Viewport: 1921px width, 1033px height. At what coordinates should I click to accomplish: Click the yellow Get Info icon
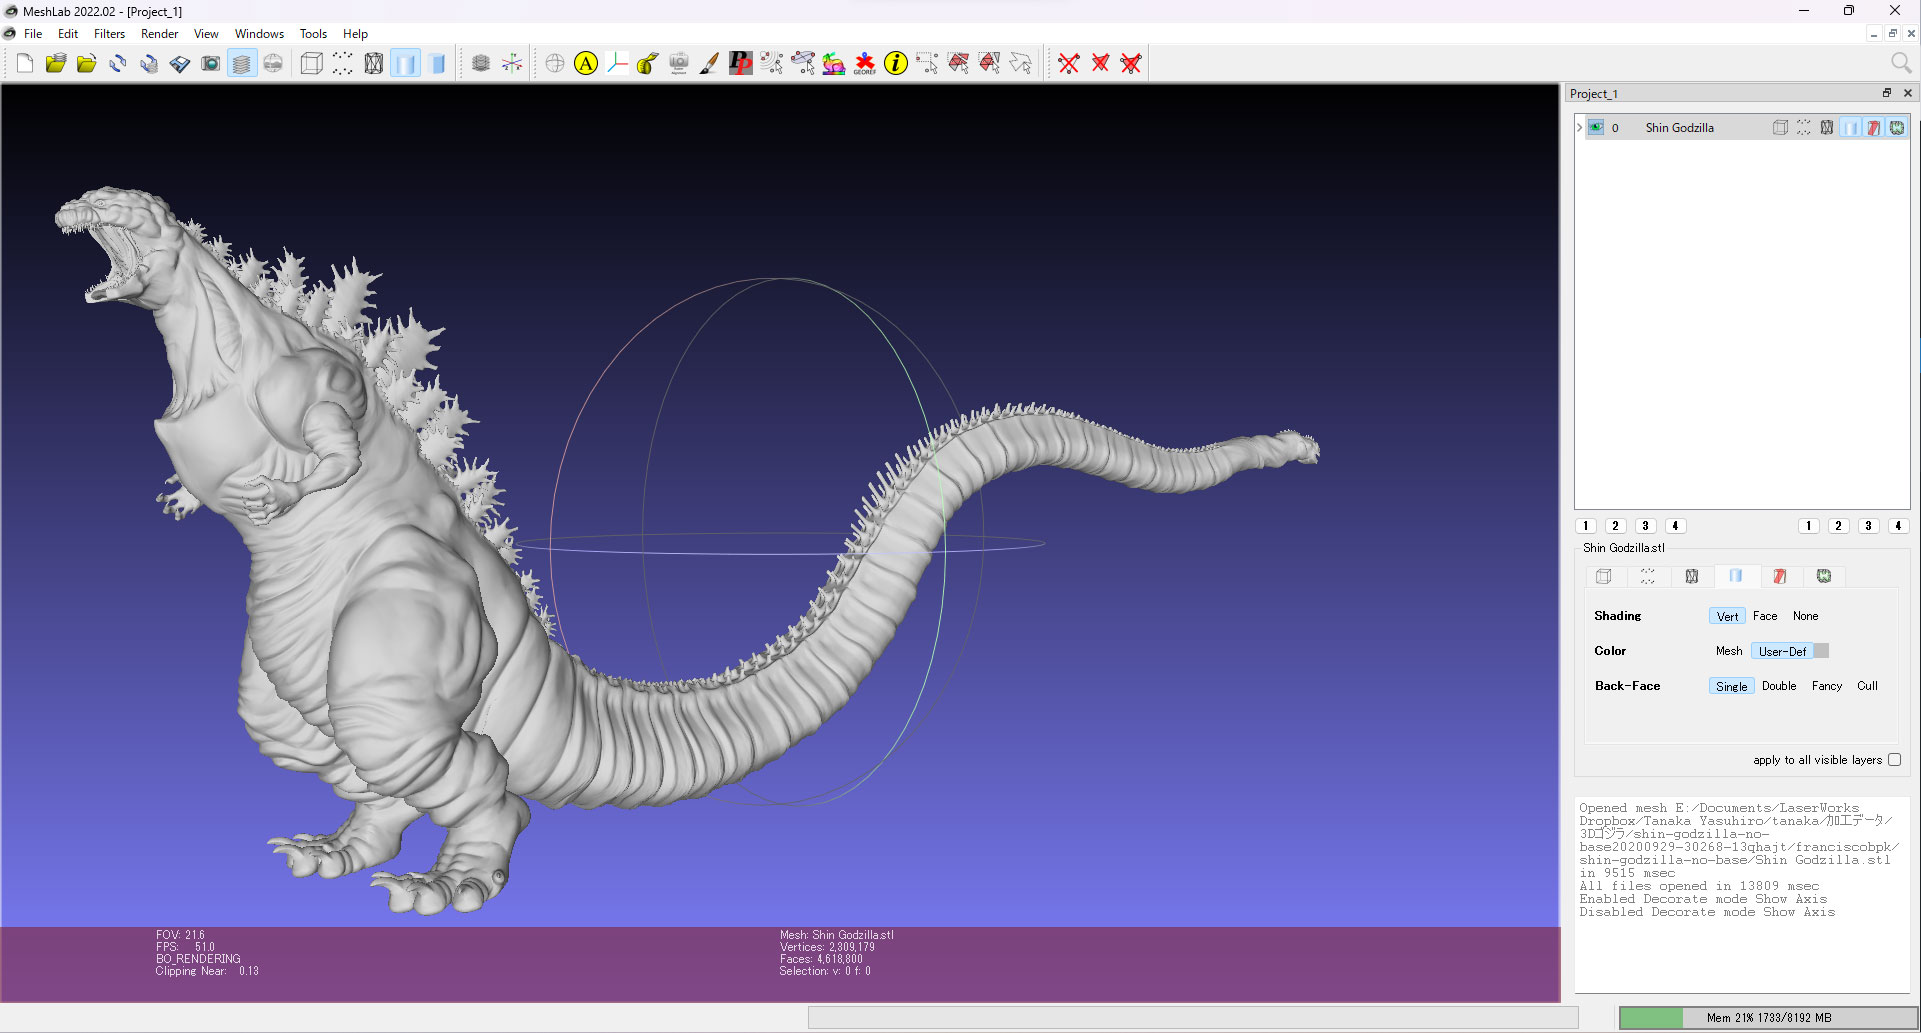(896, 64)
